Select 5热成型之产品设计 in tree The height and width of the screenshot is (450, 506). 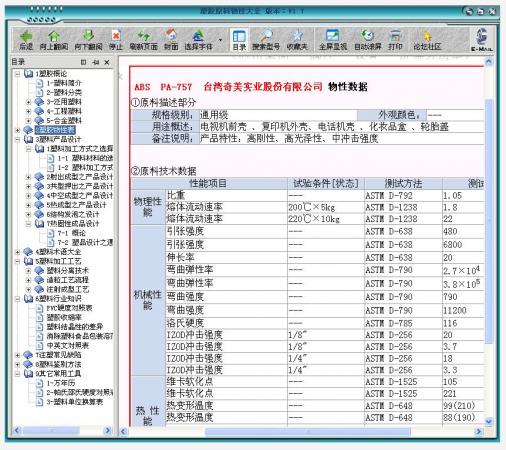[x=76, y=205]
